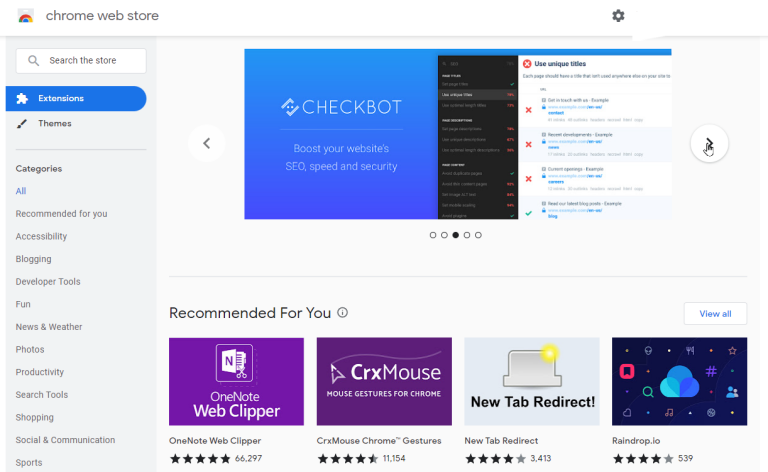The width and height of the screenshot is (768, 472).
Task: Focus the Search the store field
Action: pyautogui.click(x=81, y=61)
